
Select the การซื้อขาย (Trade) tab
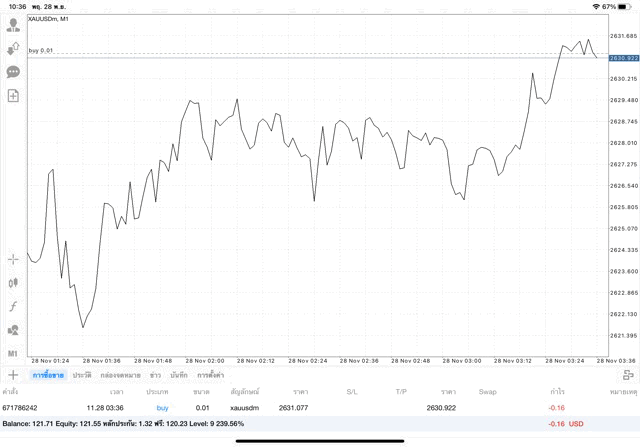[48, 375]
